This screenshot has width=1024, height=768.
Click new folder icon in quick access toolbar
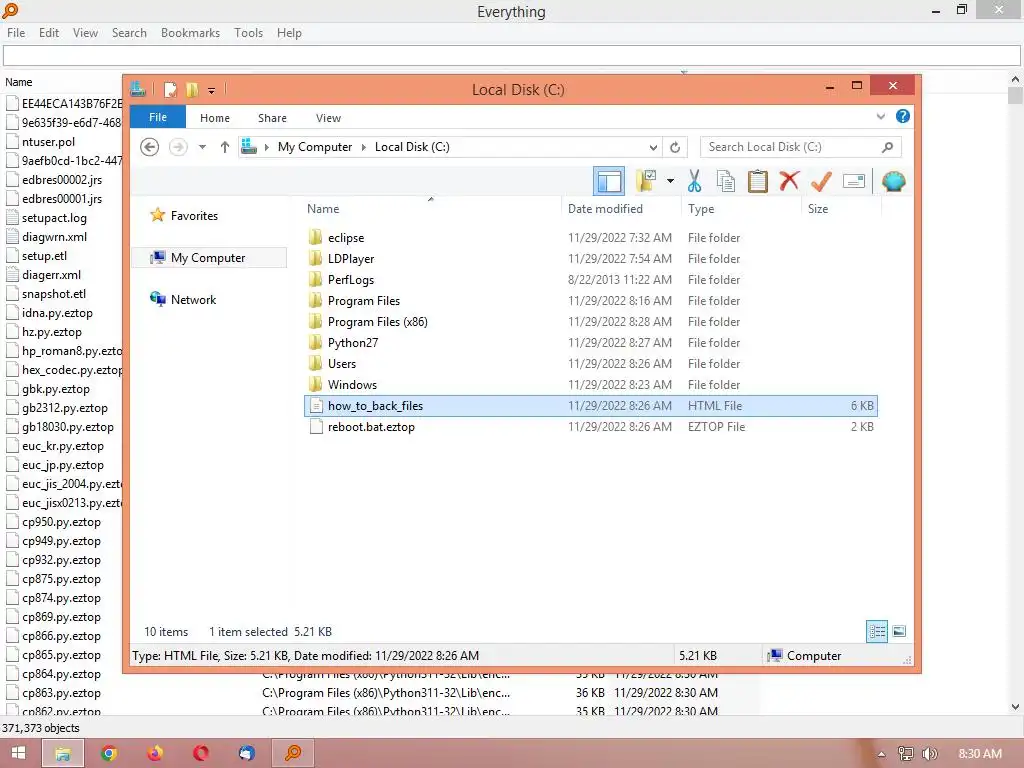[192, 89]
